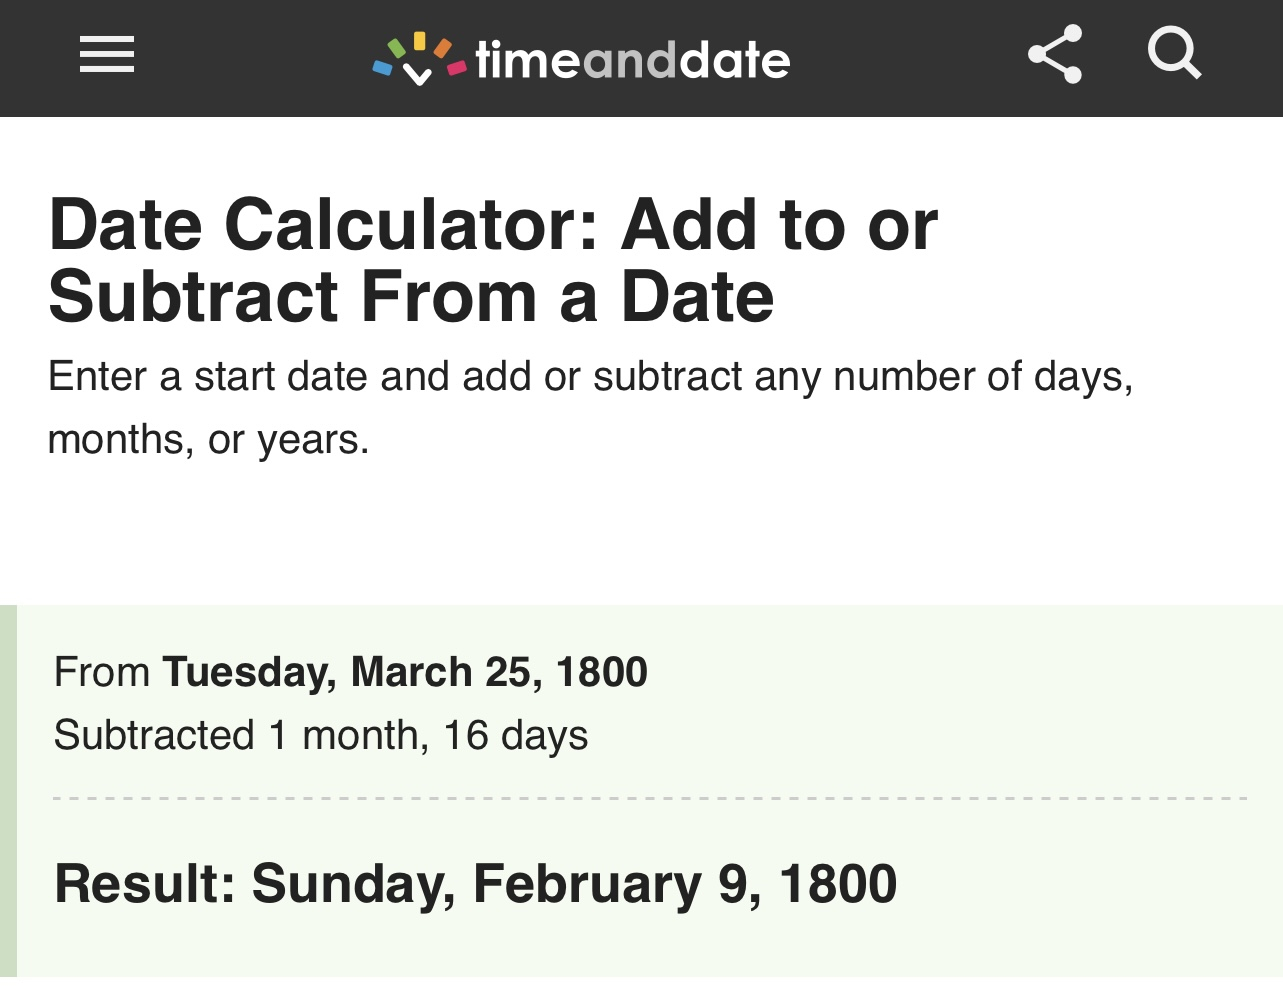Open the hamburger navigation menu

coord(107,54)
